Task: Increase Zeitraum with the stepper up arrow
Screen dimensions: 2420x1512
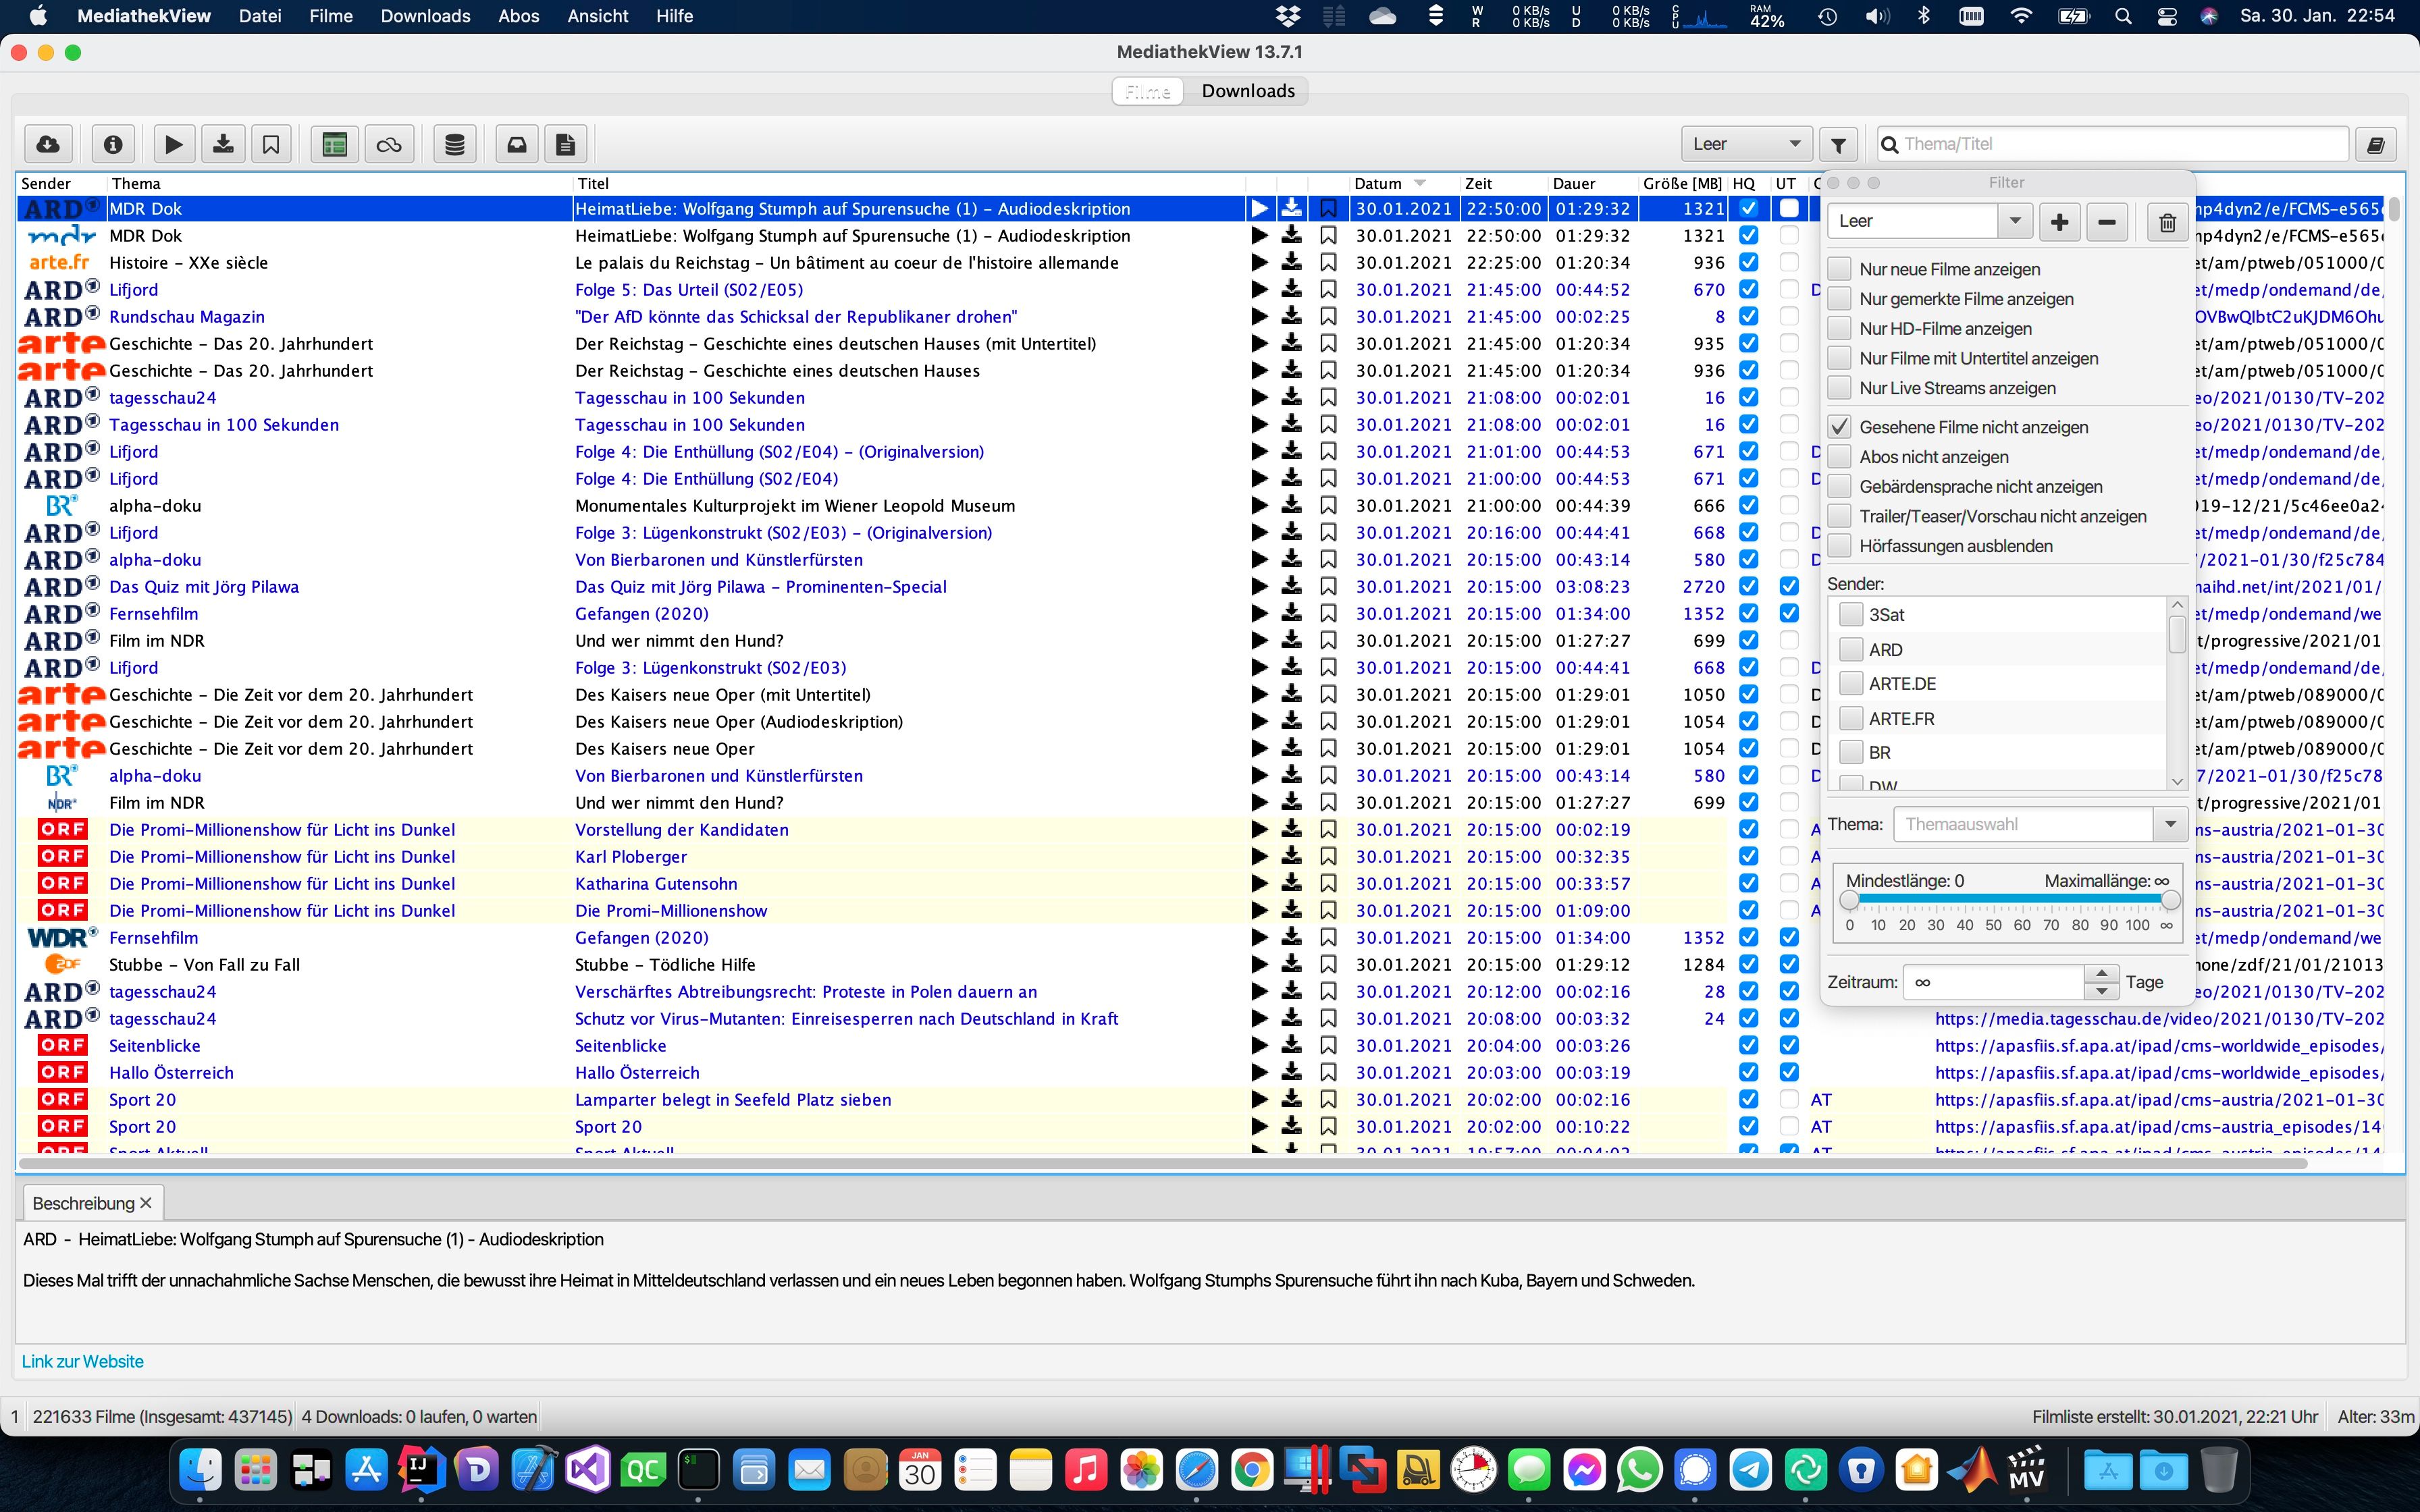Action: point(2101,973)
